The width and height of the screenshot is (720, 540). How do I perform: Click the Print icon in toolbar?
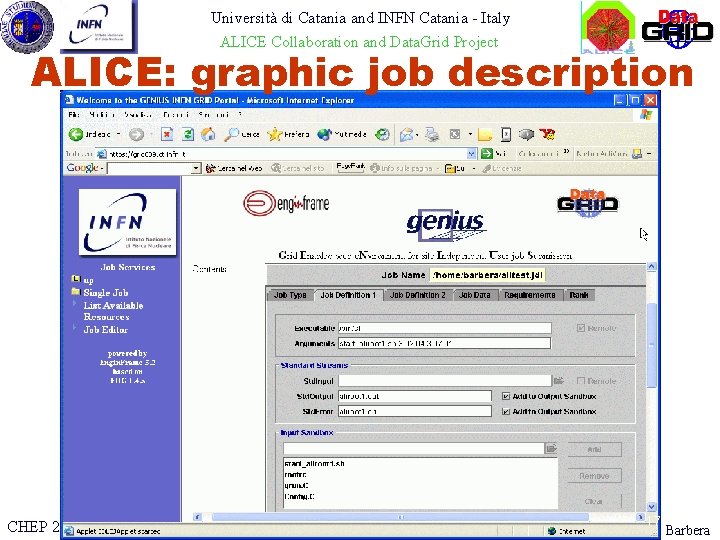pos(432,134)
